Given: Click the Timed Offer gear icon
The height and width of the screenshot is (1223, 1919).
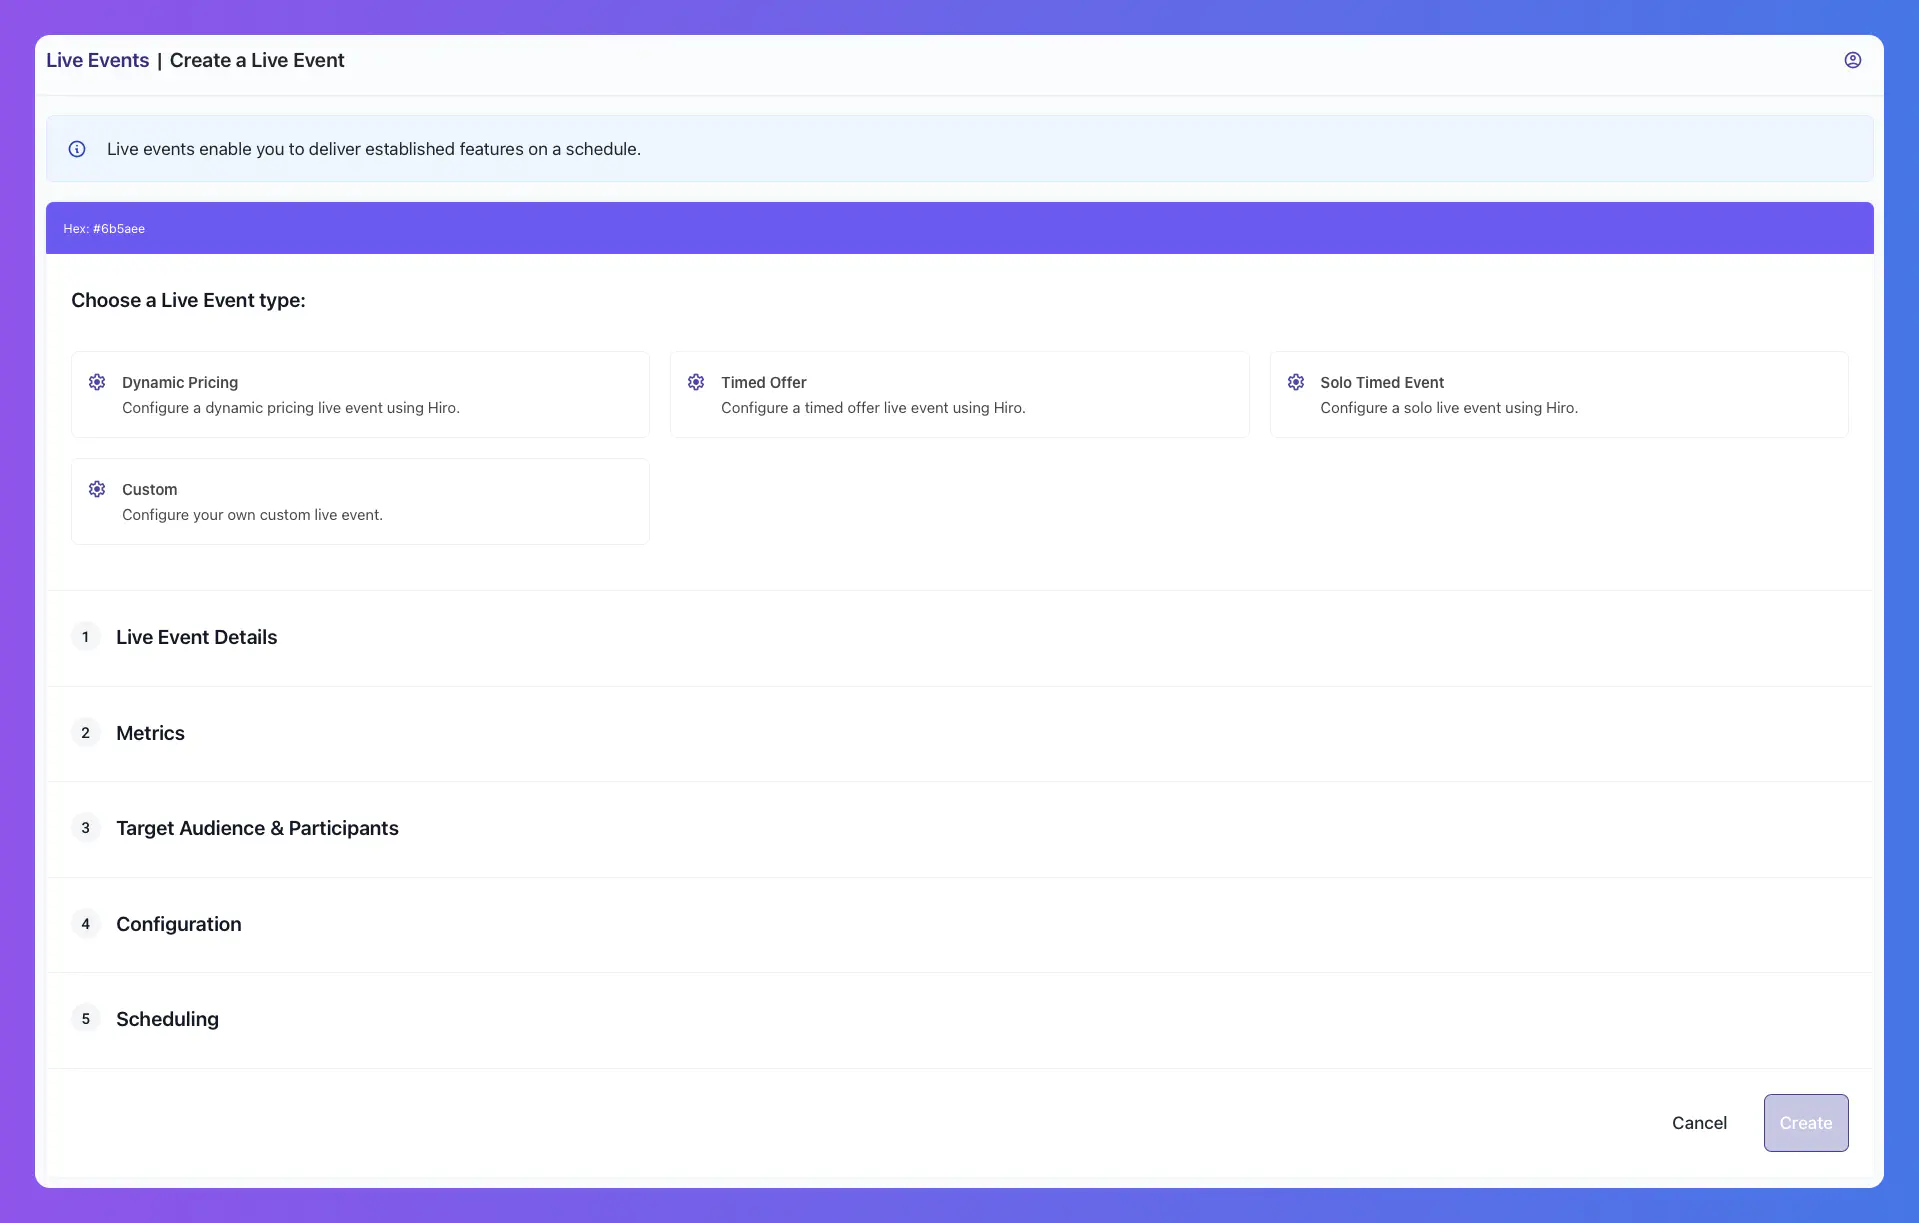Looking at the screenshot, I should click(x=696, y=382).
